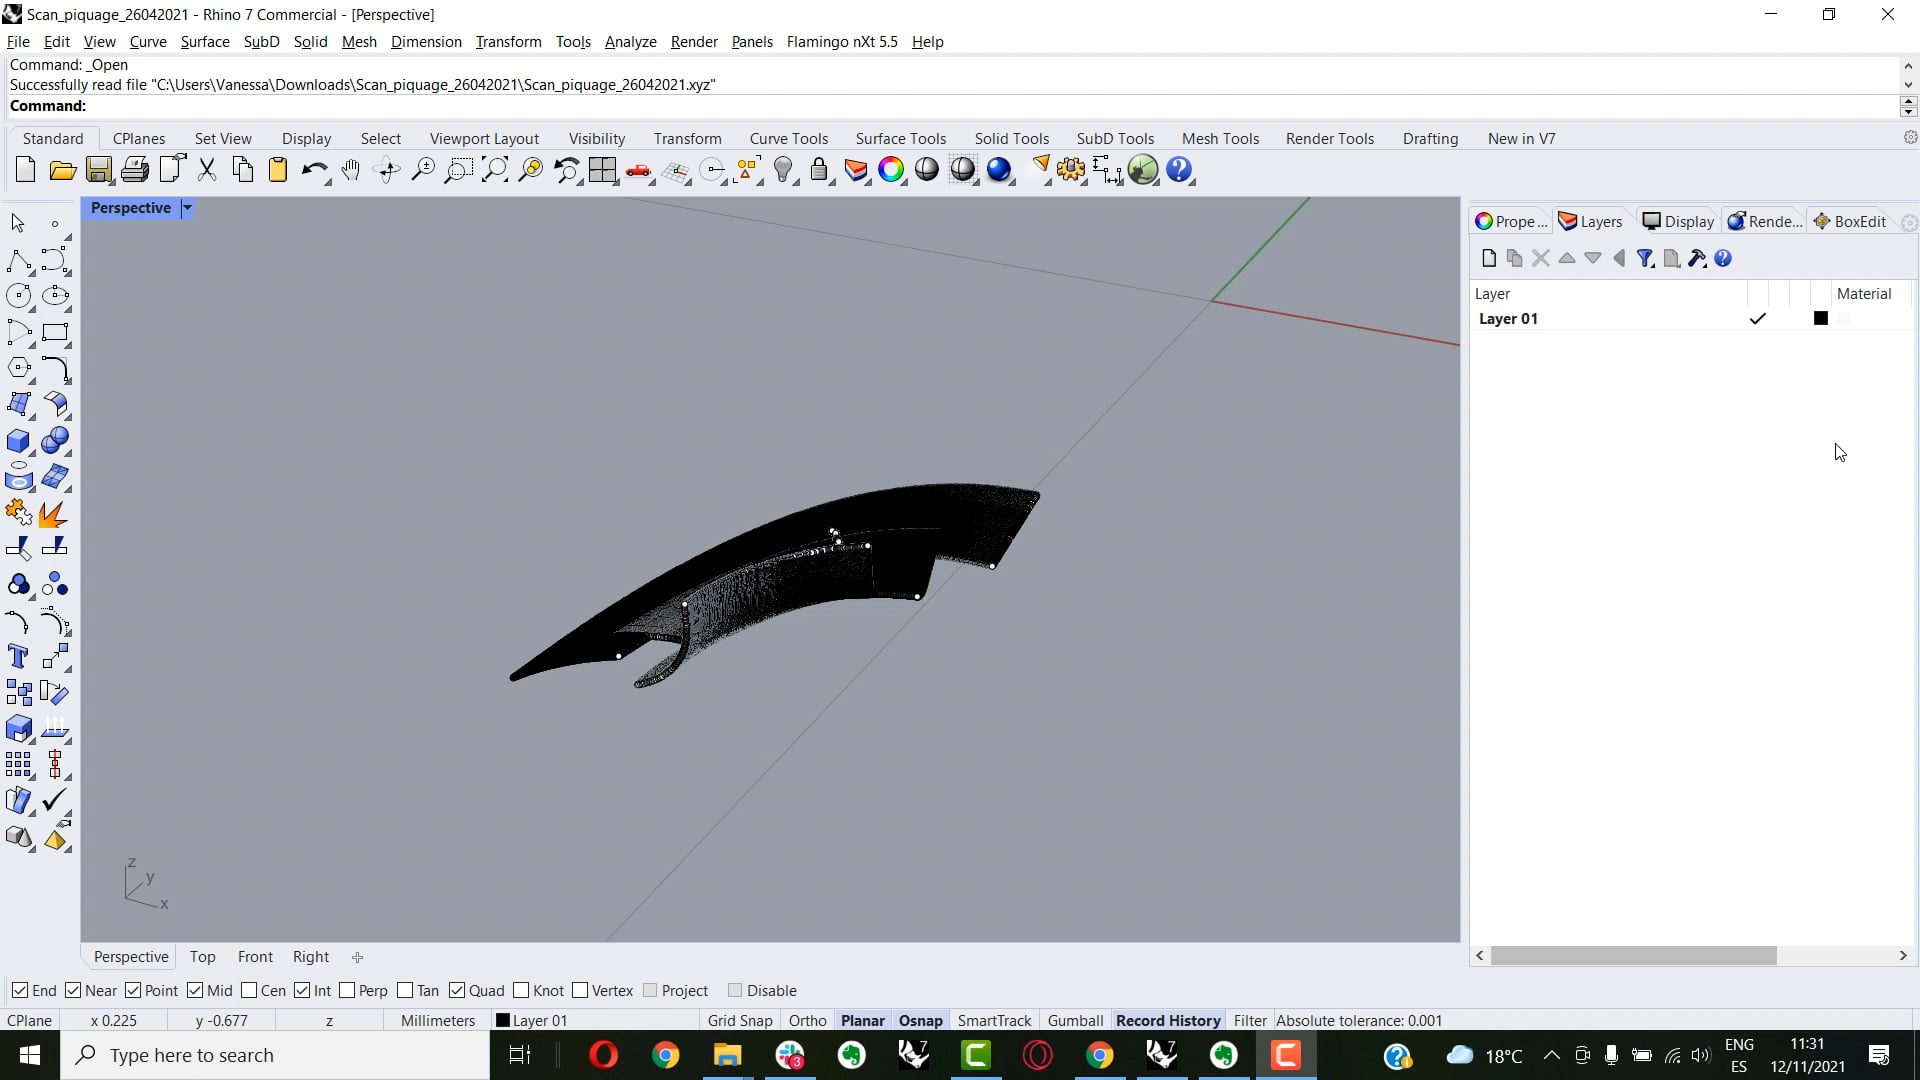The height and width of the screenshot is (1080, 1920).
Task: Select the Text tool in left sidebar
Action: click(18, 657)
